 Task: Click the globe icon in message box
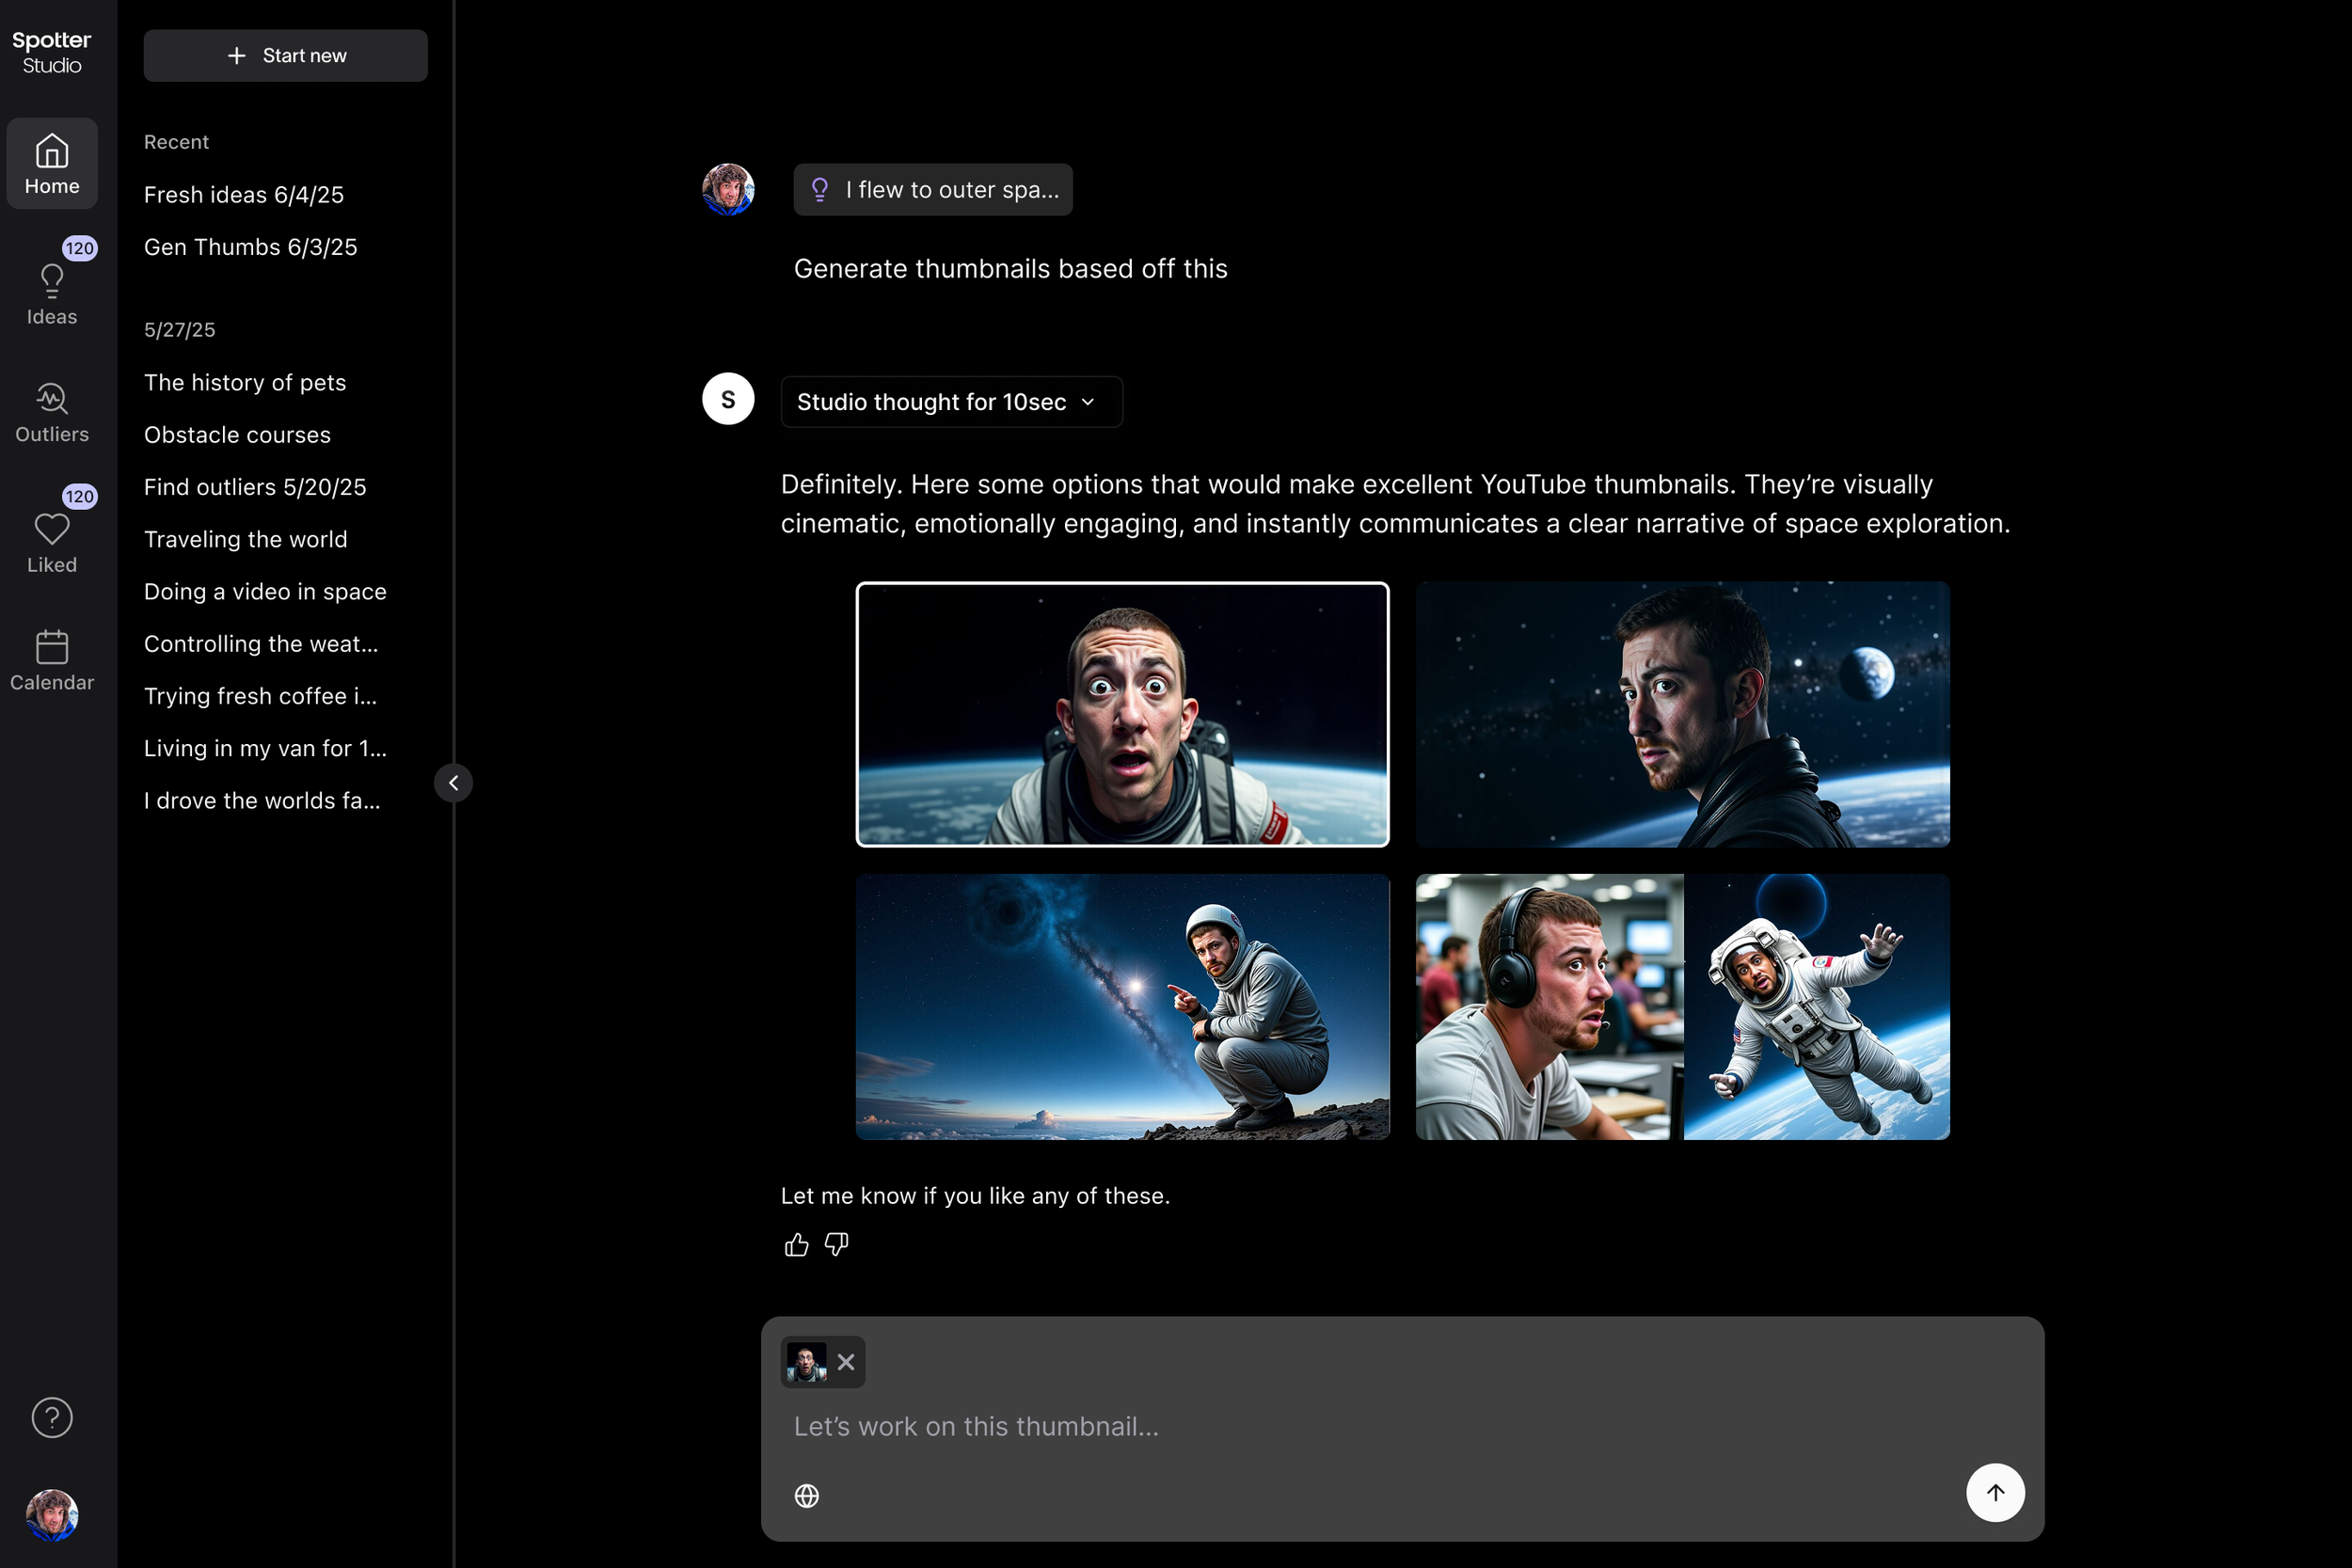806,1495
